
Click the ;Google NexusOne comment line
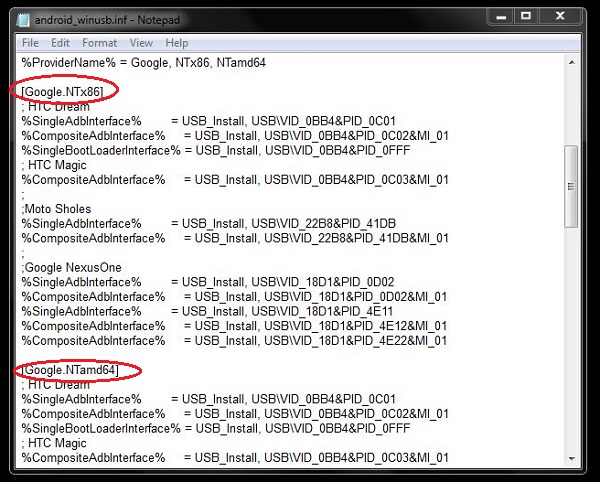72,267
